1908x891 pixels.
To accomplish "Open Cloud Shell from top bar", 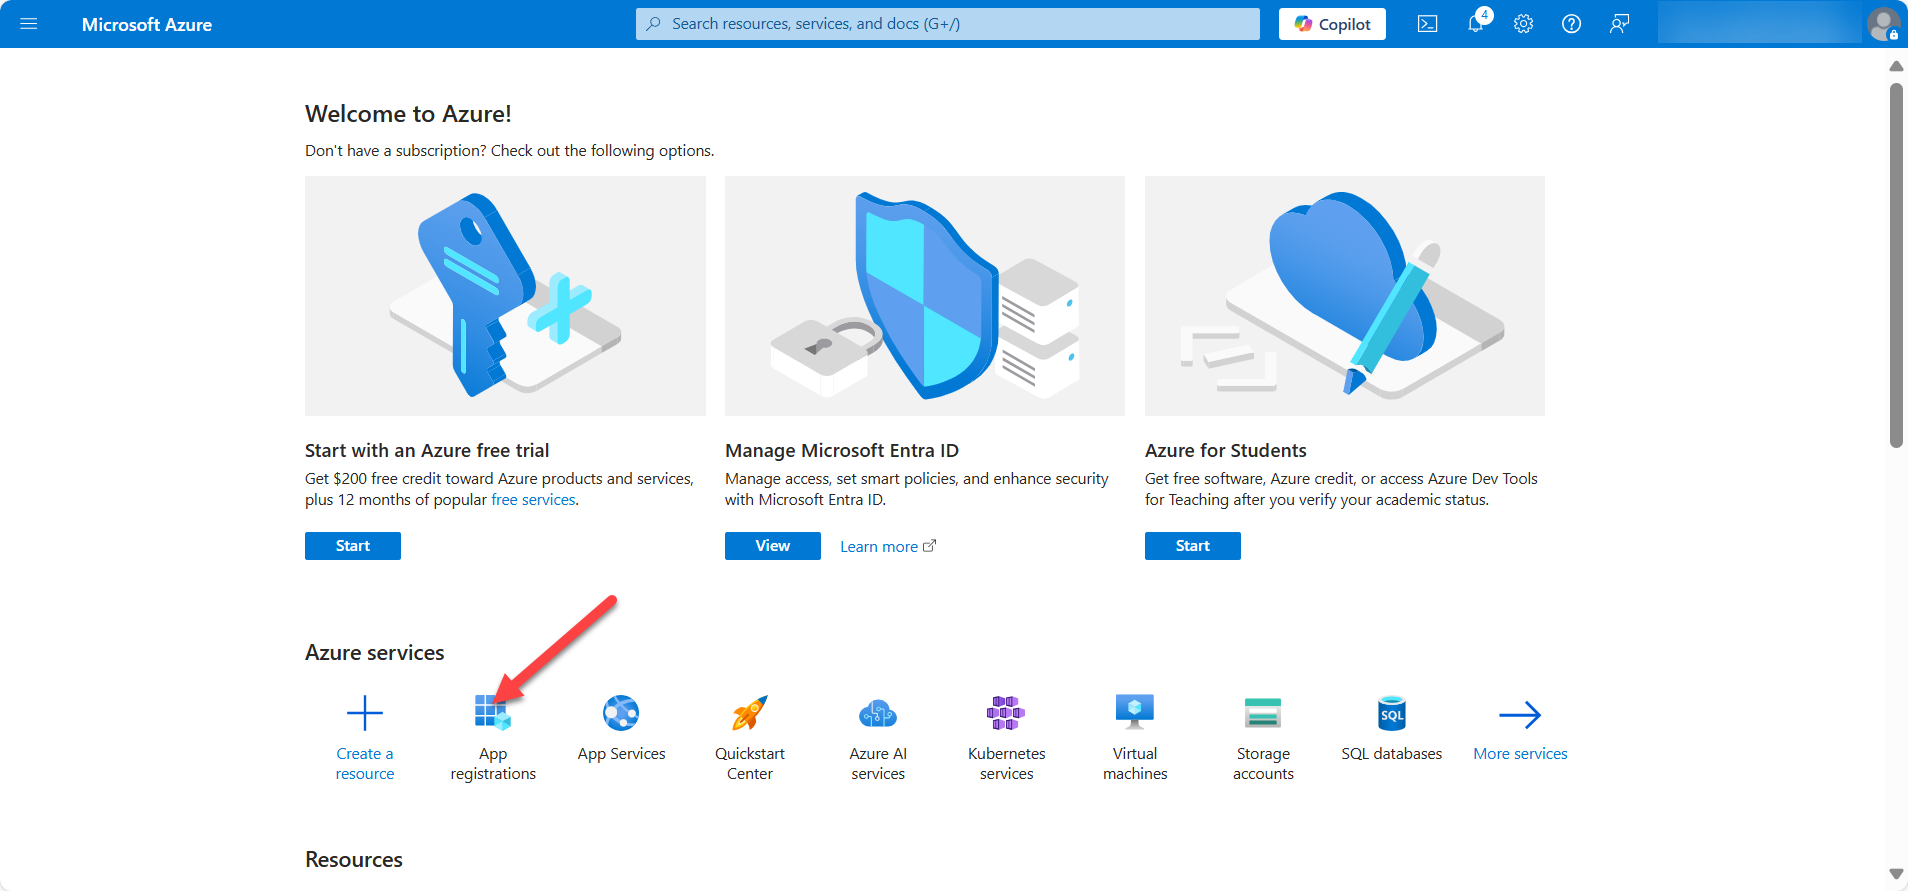I will [1427, 24].
